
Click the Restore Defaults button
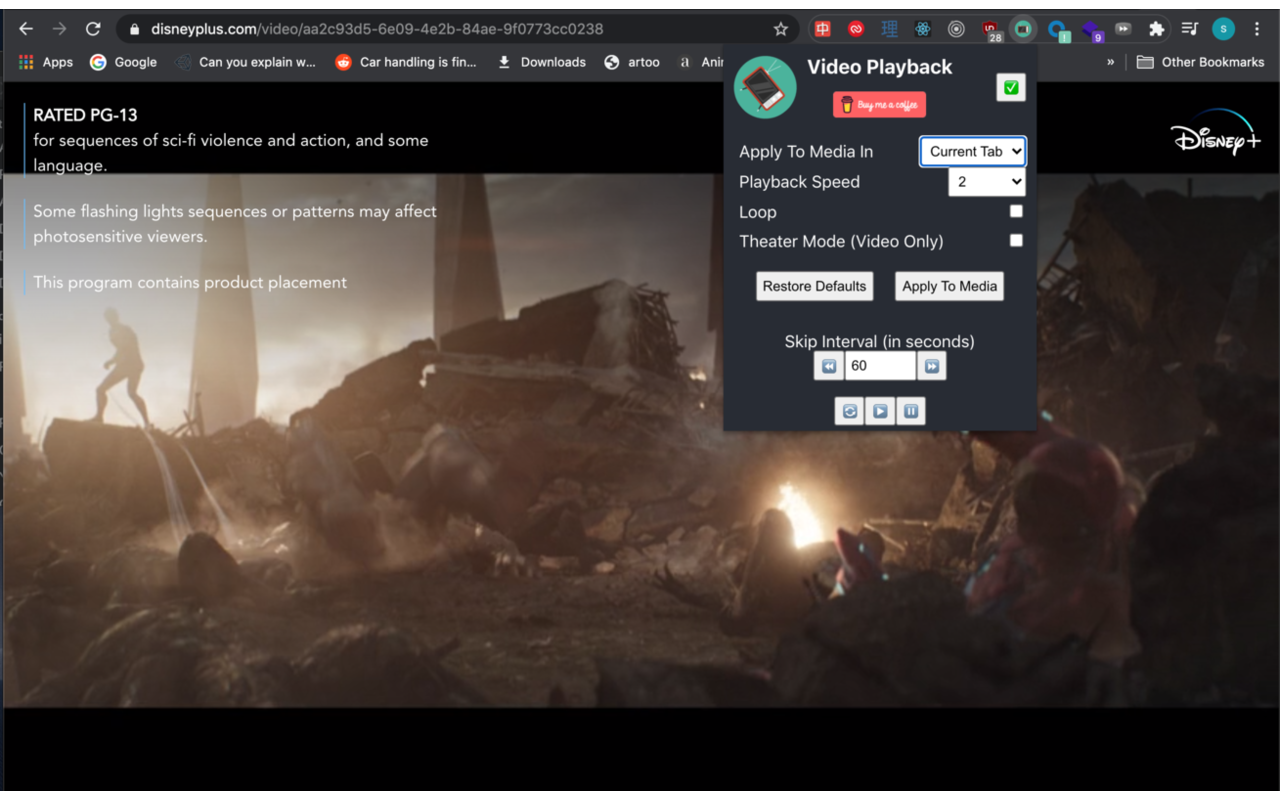(x=814, y=286)
